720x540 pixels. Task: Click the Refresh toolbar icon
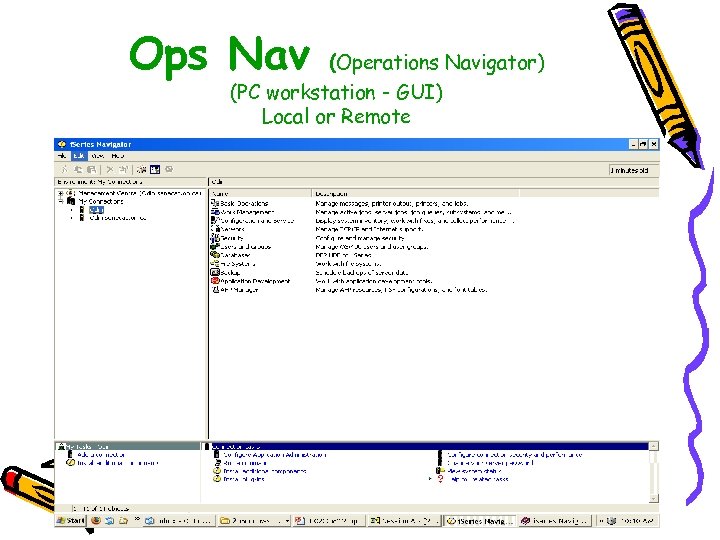[141, 169]
